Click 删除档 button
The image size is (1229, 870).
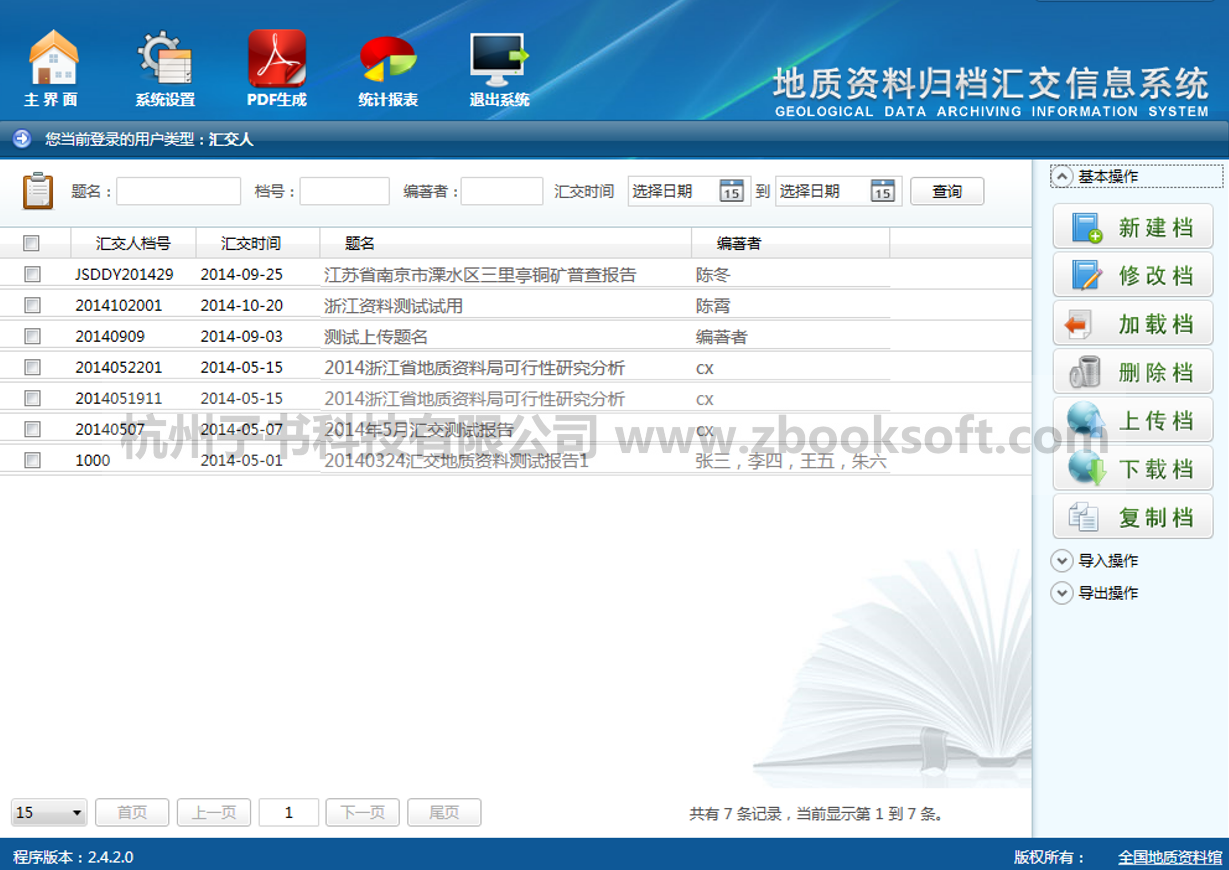1133,372
